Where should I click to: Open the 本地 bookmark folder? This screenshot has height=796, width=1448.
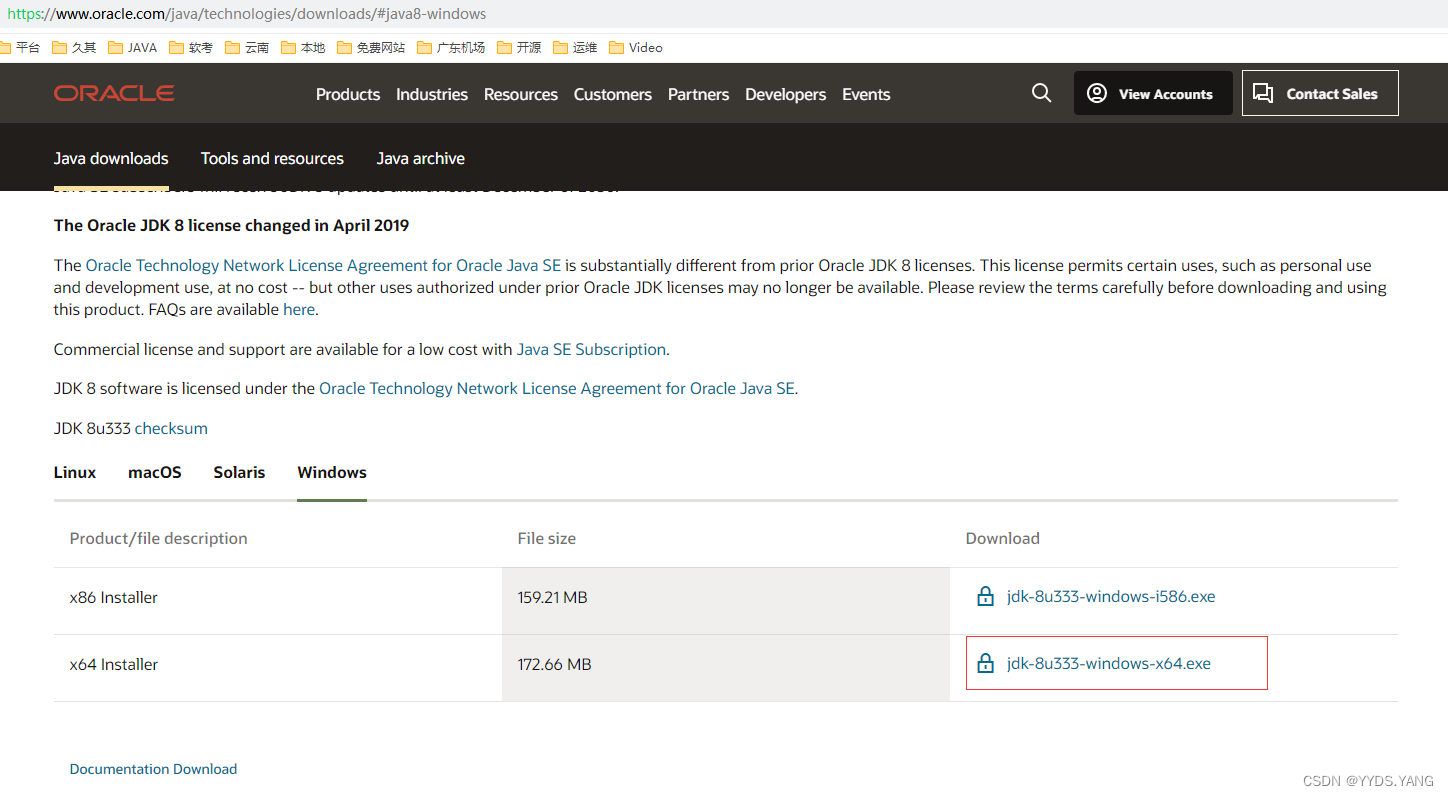[303, 47]
